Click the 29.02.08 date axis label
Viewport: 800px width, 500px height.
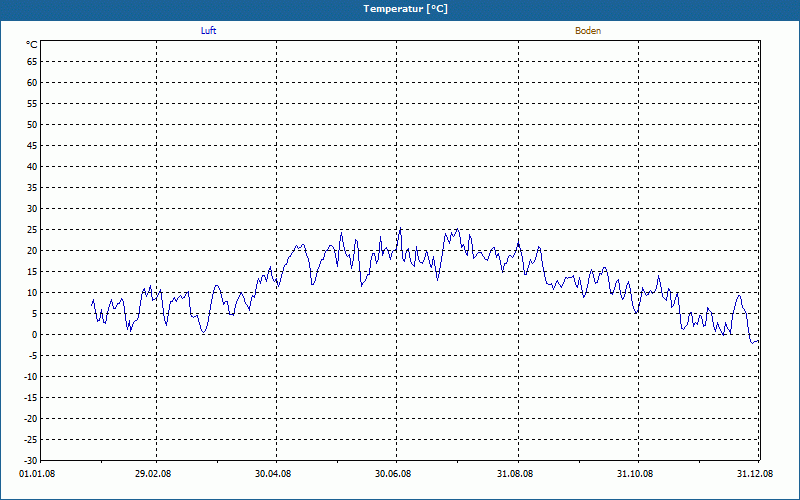[x=153, y=474]
